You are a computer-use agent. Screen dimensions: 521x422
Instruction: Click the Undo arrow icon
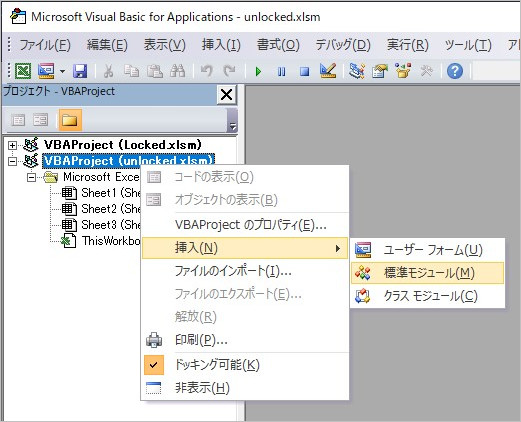pyautogui.click(x=207, y=71)
